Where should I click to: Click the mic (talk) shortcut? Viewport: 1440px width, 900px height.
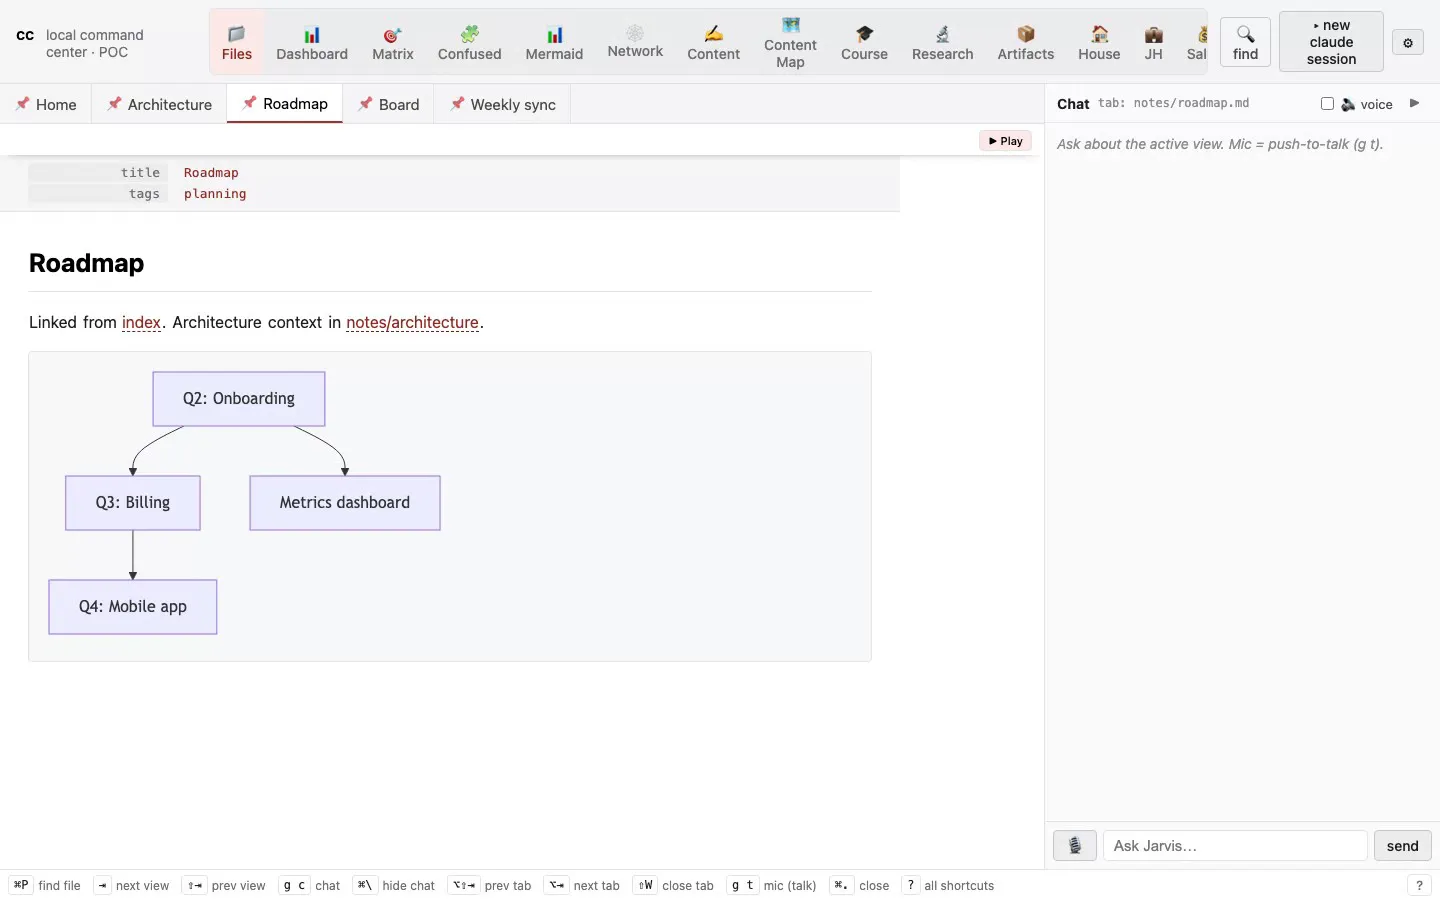pos(771,885)
